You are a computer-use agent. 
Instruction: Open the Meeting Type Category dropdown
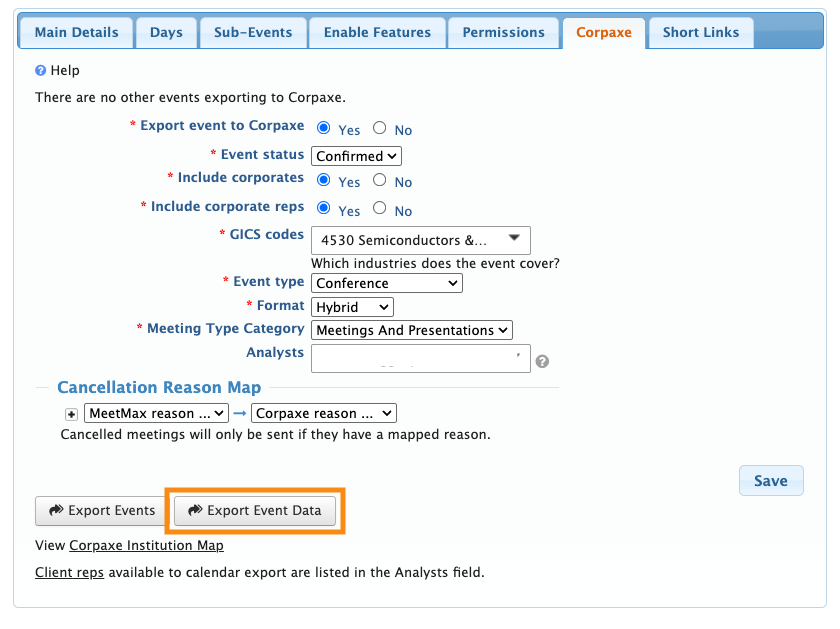tap(412, 330)
